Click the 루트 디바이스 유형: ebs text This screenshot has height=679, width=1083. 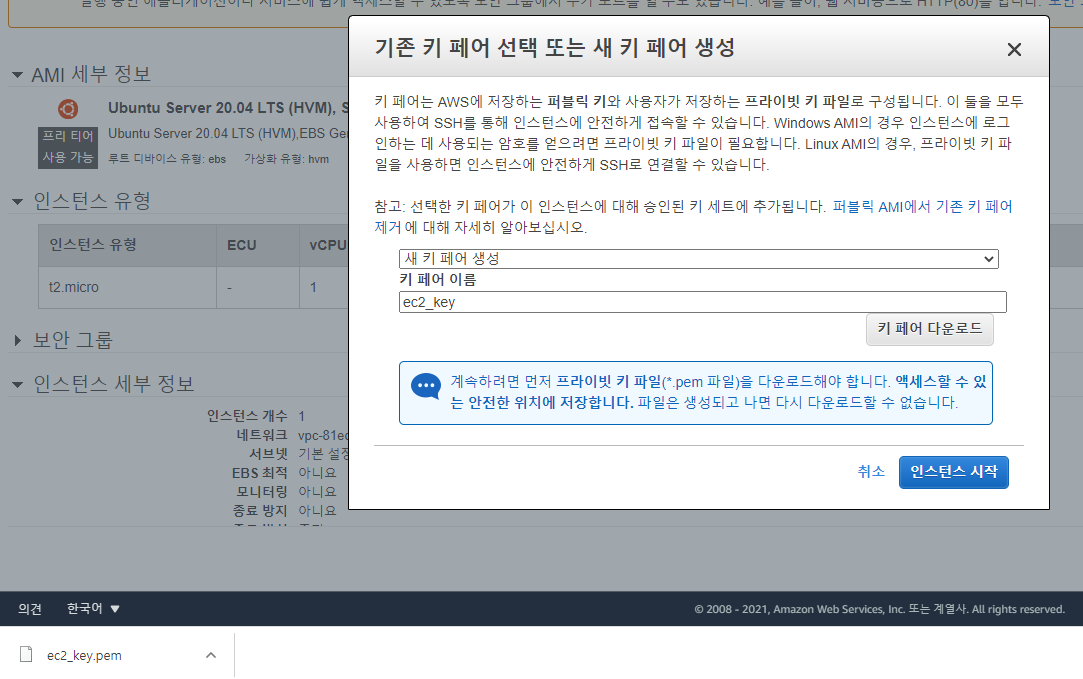click(x=167, y=159)
